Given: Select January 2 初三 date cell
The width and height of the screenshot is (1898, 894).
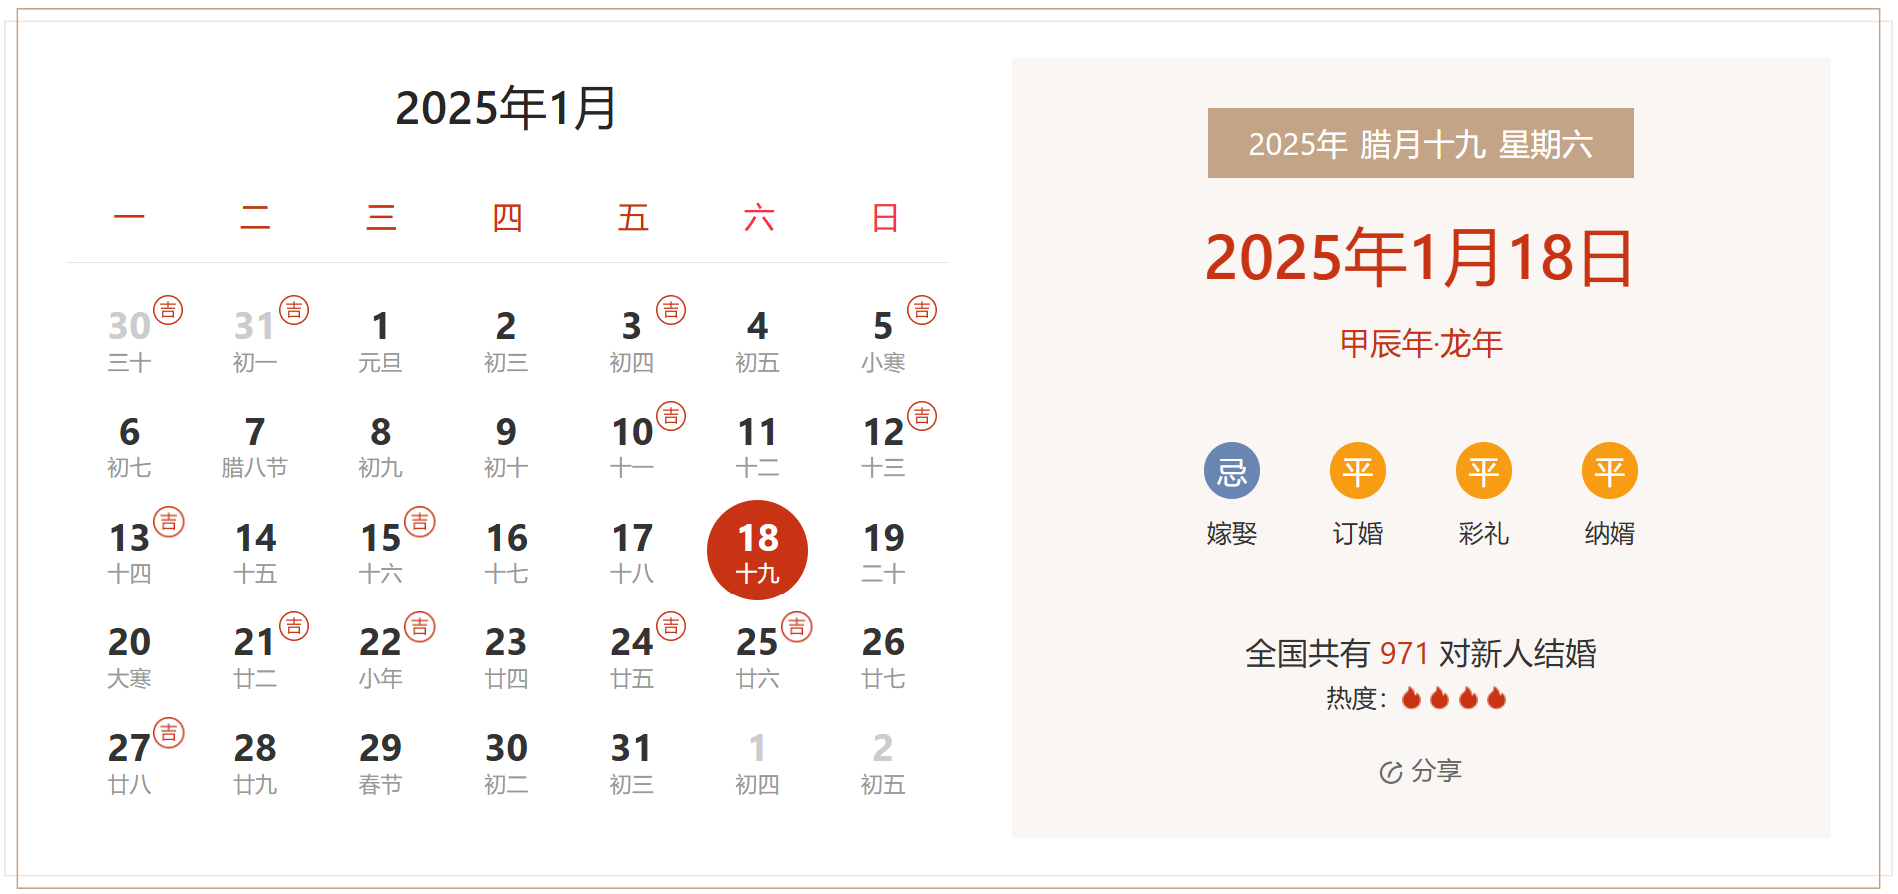Looking at the screenshot, I should pyautogui.click(x=506, y=340).
